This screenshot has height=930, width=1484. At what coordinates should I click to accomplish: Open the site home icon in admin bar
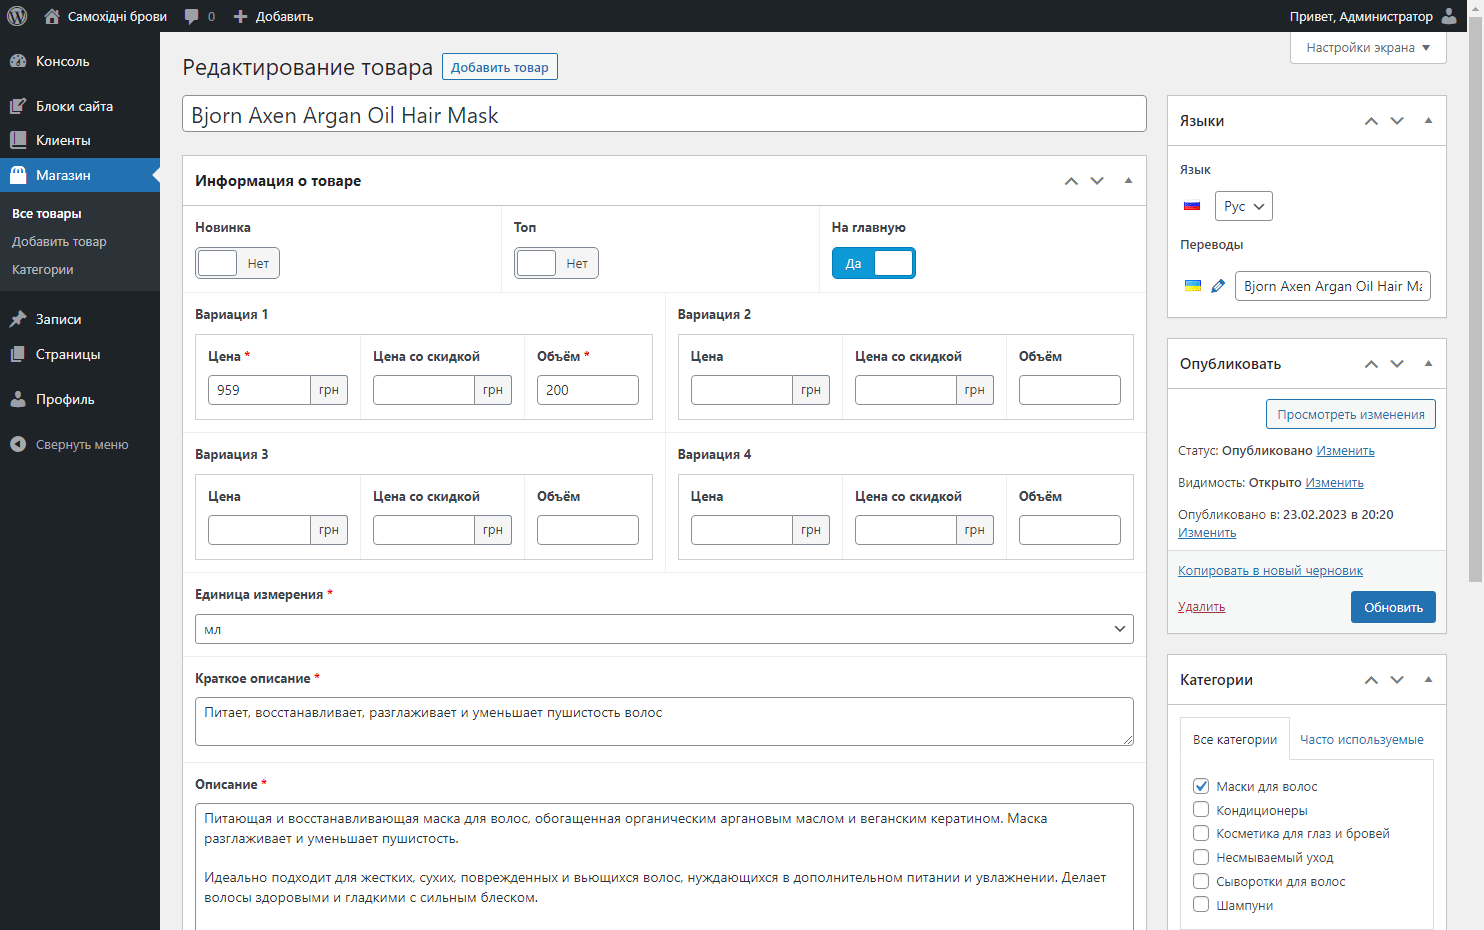click(x=52, y=16)
